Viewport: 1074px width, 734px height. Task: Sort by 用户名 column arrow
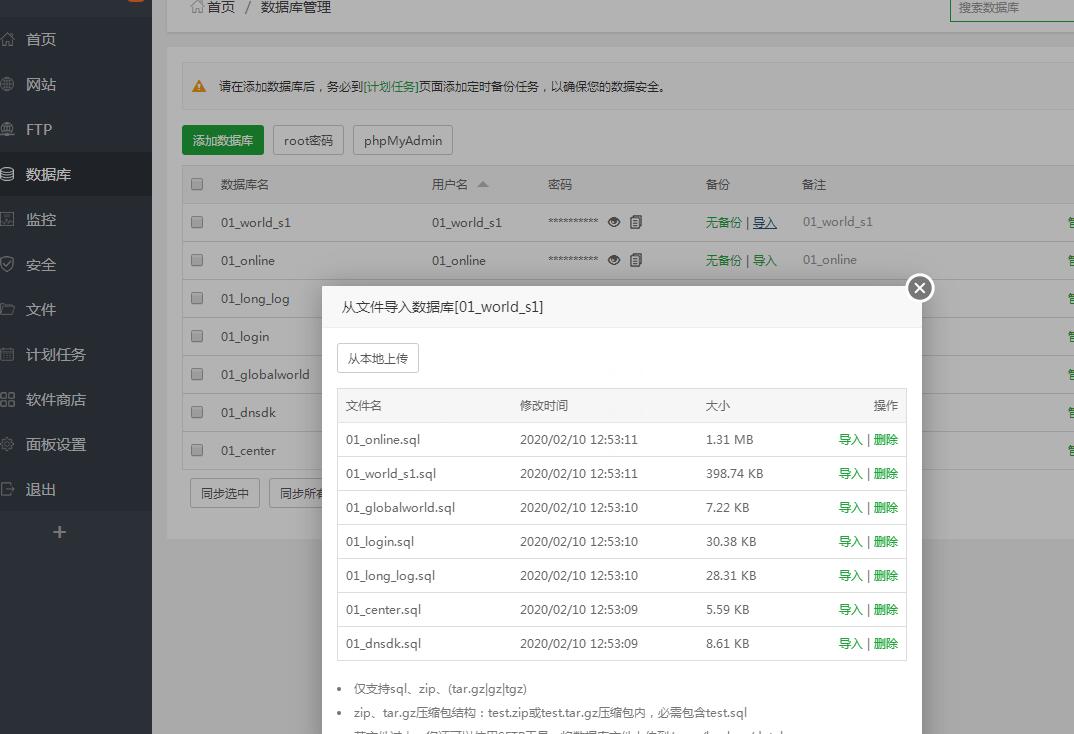click(x=483, y=184)
